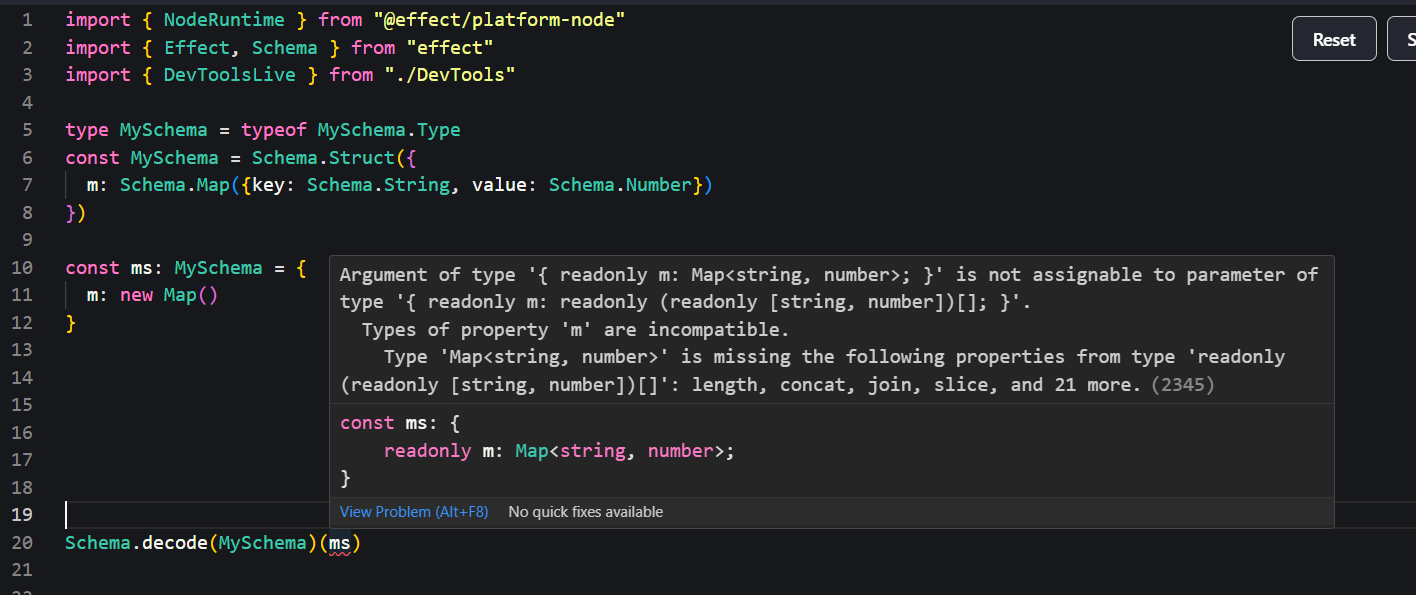The image size is (1416, 595).
Task: Click the partially visible button beside Reset
Action: point(1403,39)
